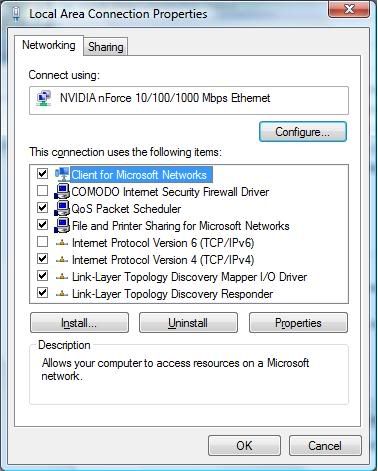The image size is (378, 471).
Task: Dismiss the dialog with Cancel
Action: point(325,445)
